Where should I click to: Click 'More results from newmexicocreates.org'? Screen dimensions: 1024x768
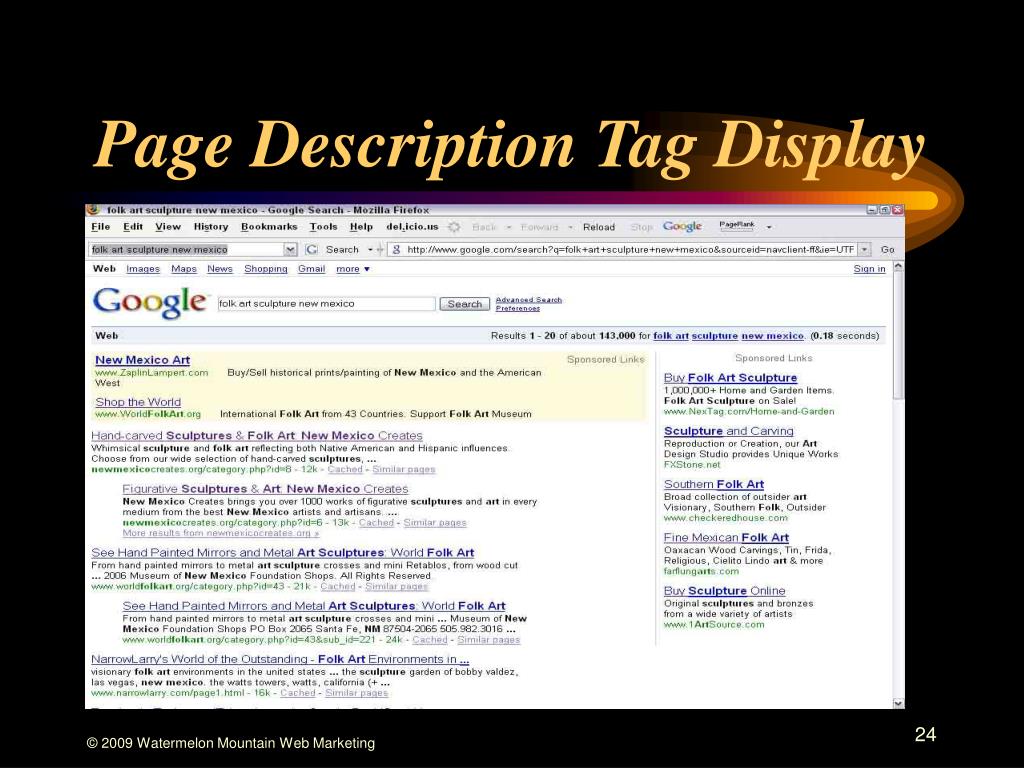[221, 533]
